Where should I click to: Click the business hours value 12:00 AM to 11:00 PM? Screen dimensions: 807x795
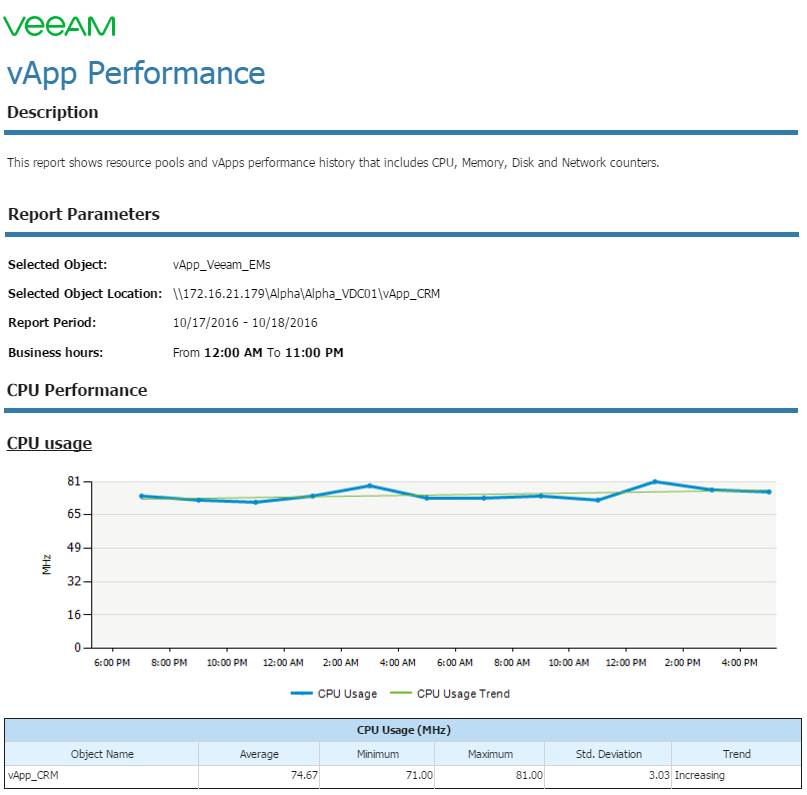pos(258,352)
